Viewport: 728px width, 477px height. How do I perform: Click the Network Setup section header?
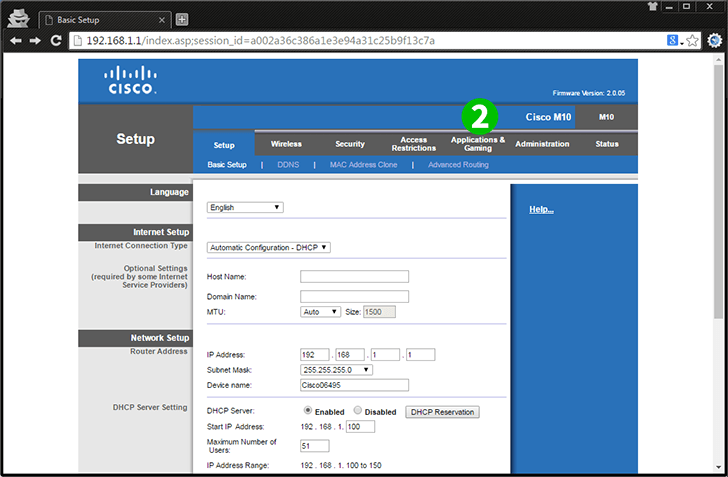(x=136, y=338)
